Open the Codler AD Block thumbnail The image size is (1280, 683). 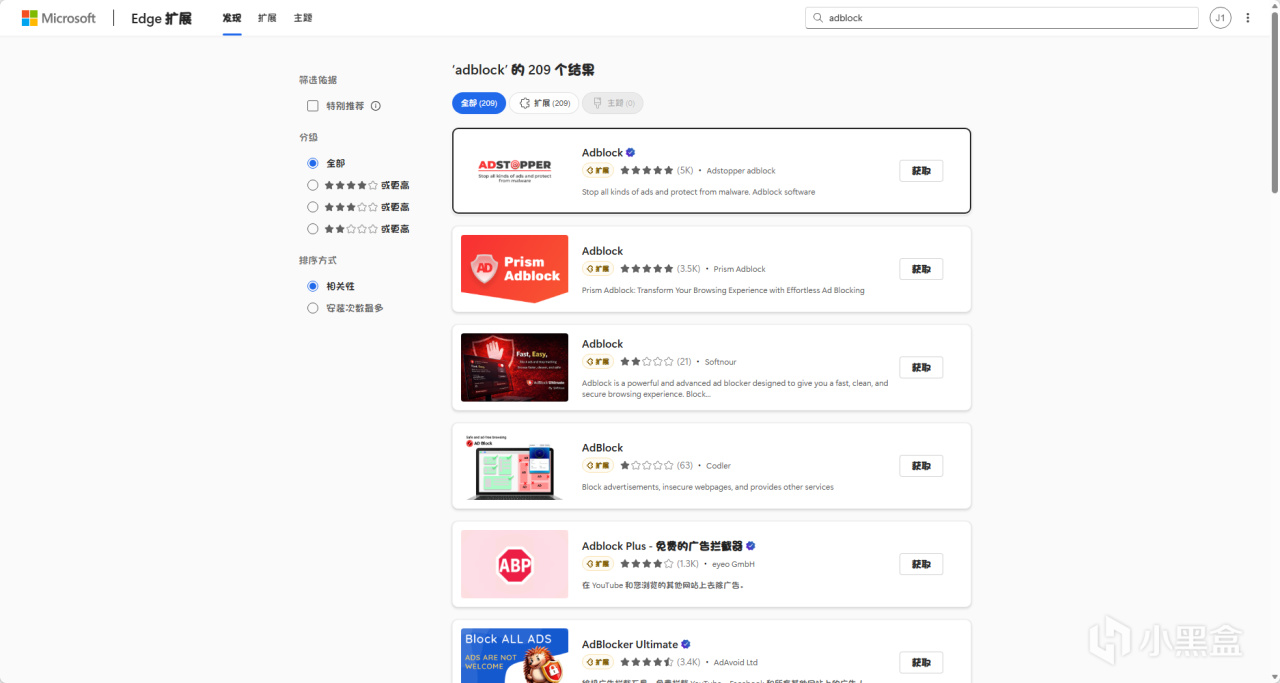pos(514,466)
